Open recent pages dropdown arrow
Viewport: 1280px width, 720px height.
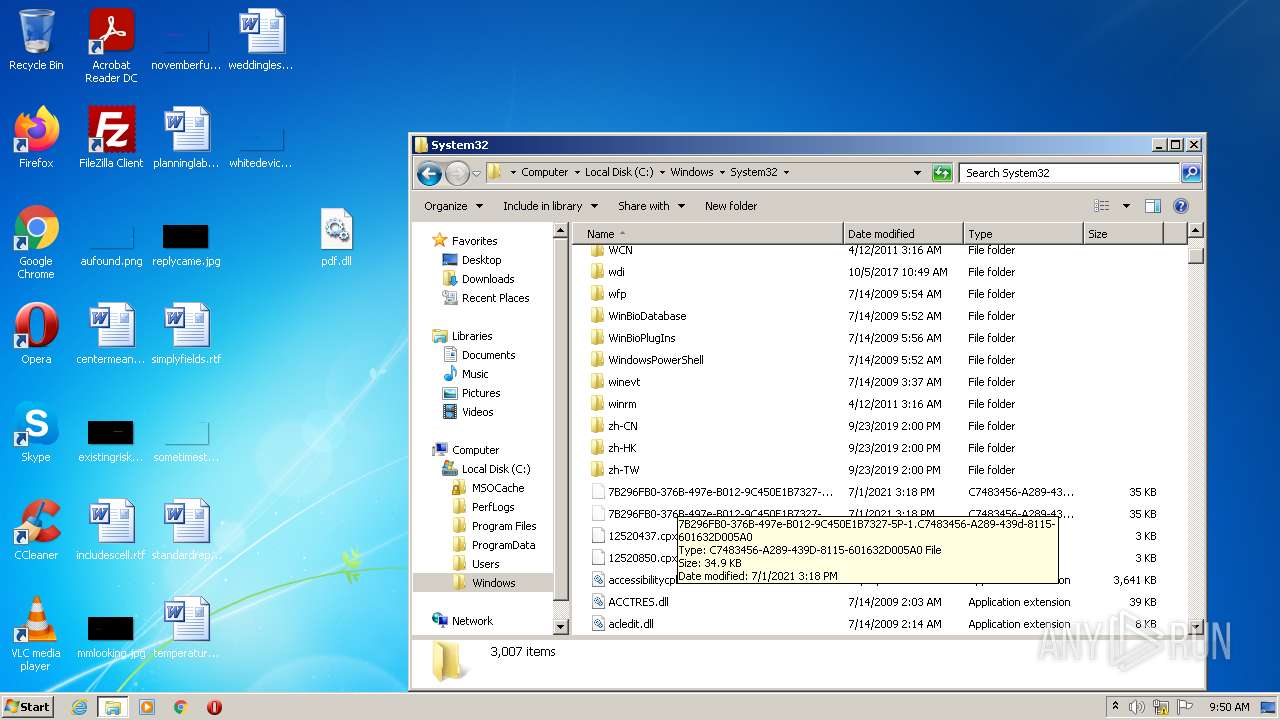477,173
